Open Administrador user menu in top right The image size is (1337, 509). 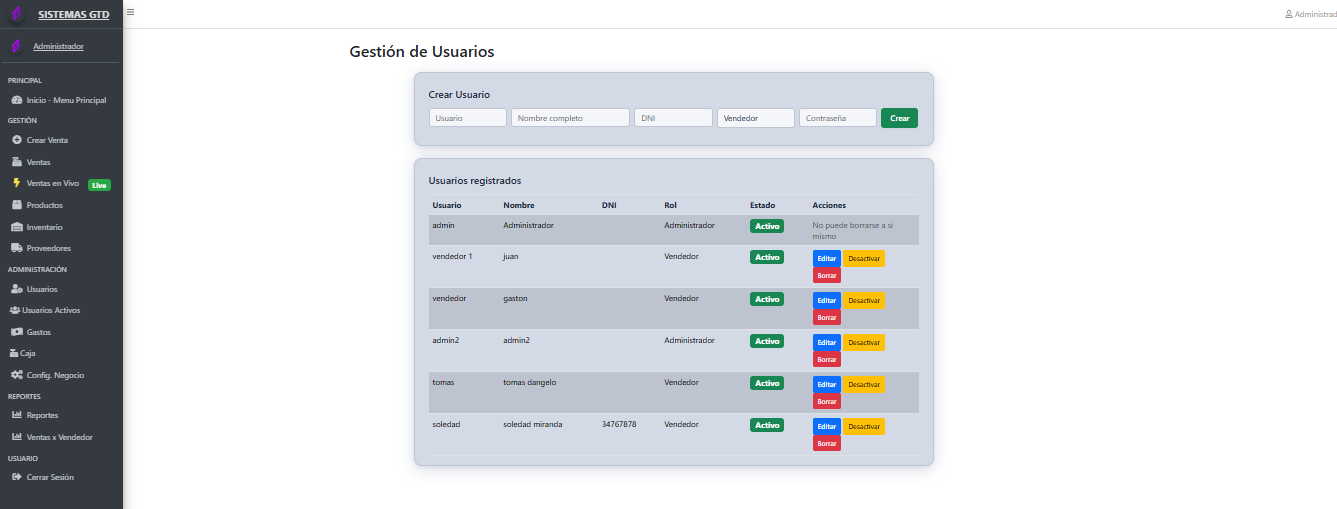[1310, 14]
